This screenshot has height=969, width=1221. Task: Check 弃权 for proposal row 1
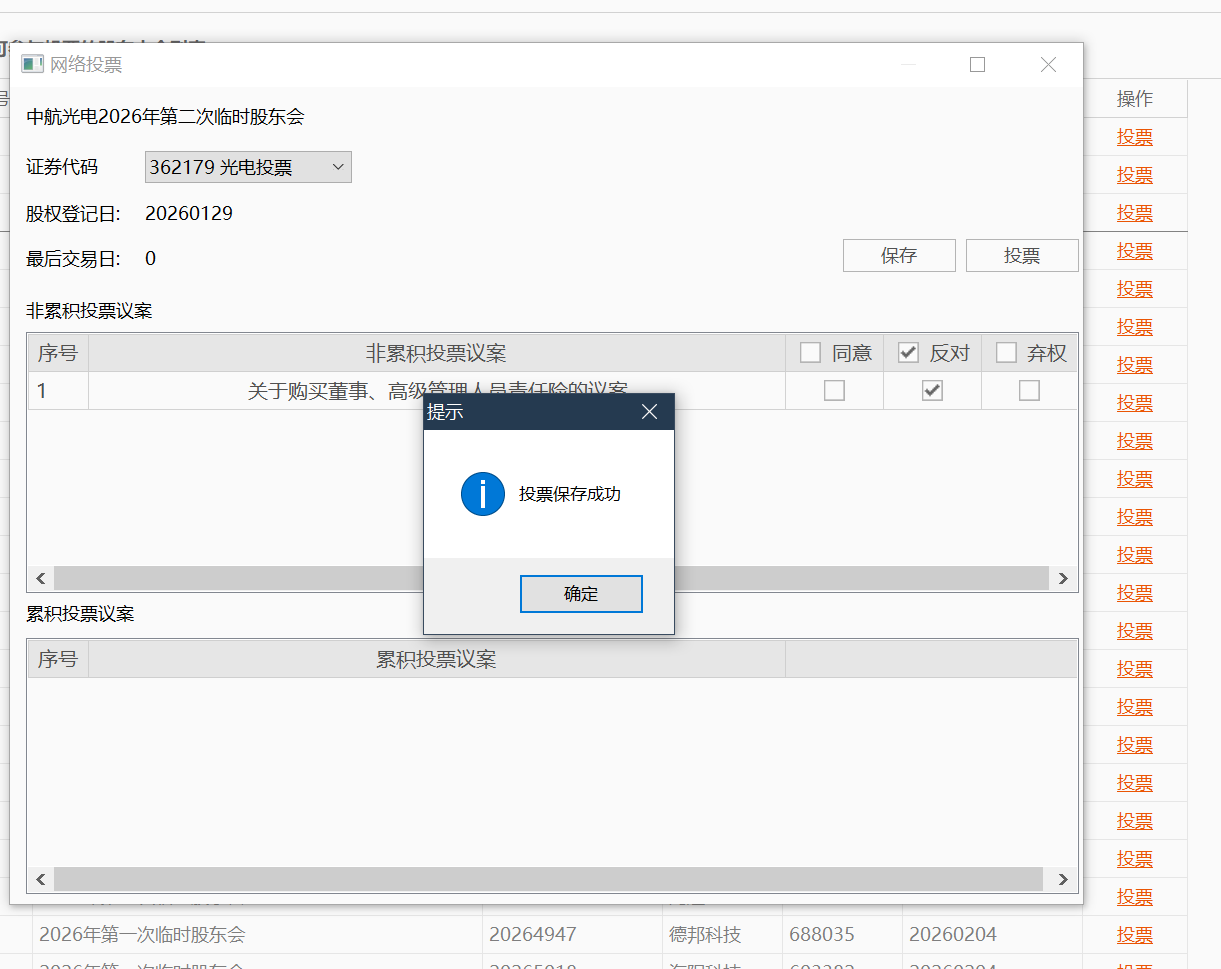tap(1029, 391)
